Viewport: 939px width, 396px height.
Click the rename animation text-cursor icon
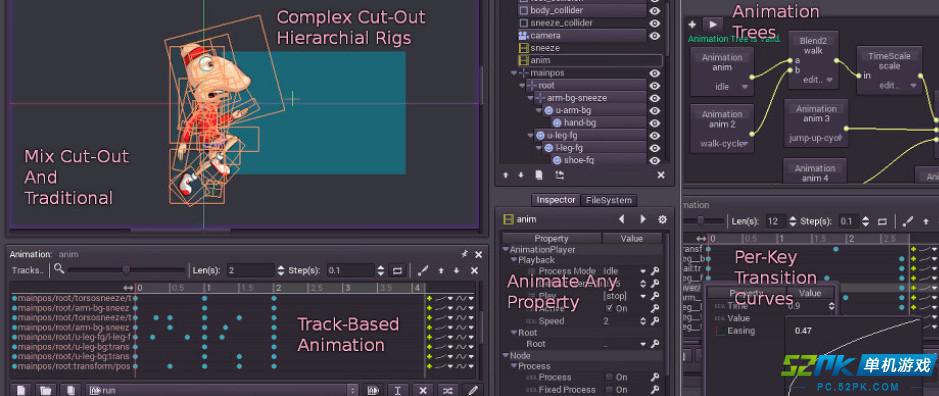[x=398, y=390]
